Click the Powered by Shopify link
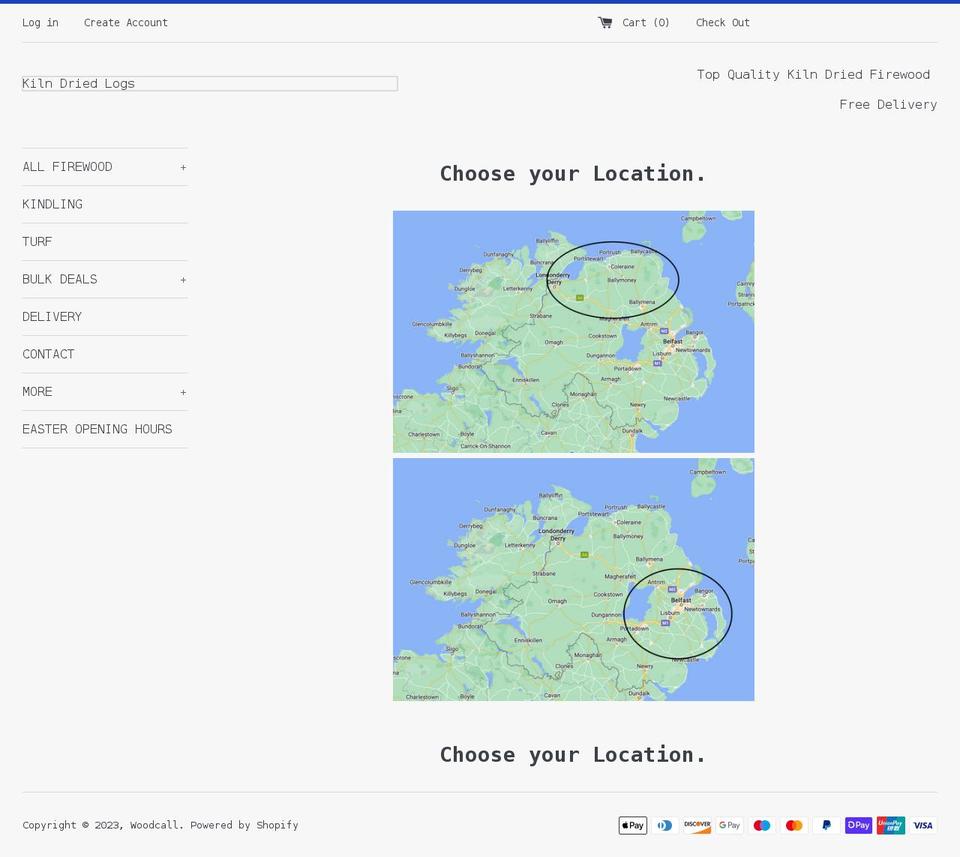The image size is (960, 857). point(244,825)
